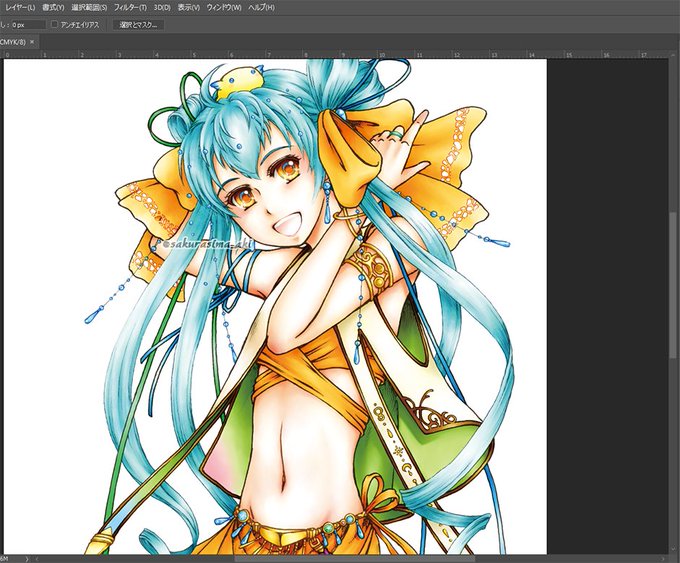Viewport: 680px width, 563px height.
Task: Enable the アンチエイリアス checkbox
Action: coord(54,25)
